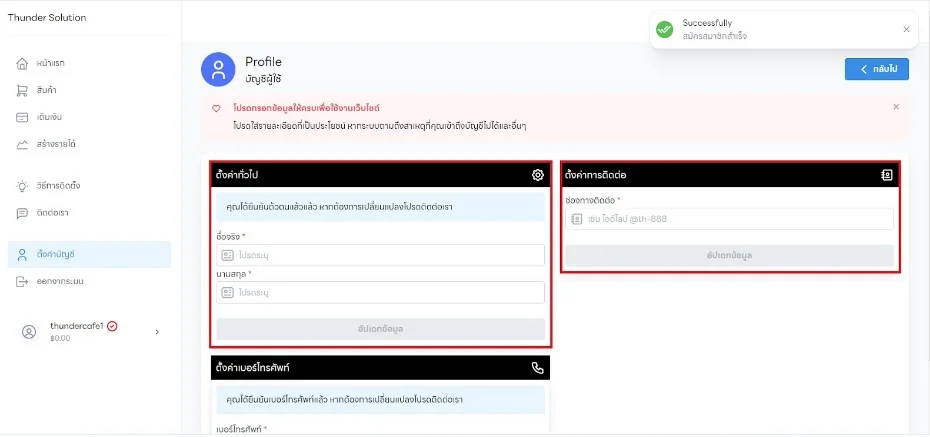Click อัปเดตข้อมูล button under ตั้งค่าการติดต่อ
The height and width of the screenshot is (437, 930).
[729, 256]
